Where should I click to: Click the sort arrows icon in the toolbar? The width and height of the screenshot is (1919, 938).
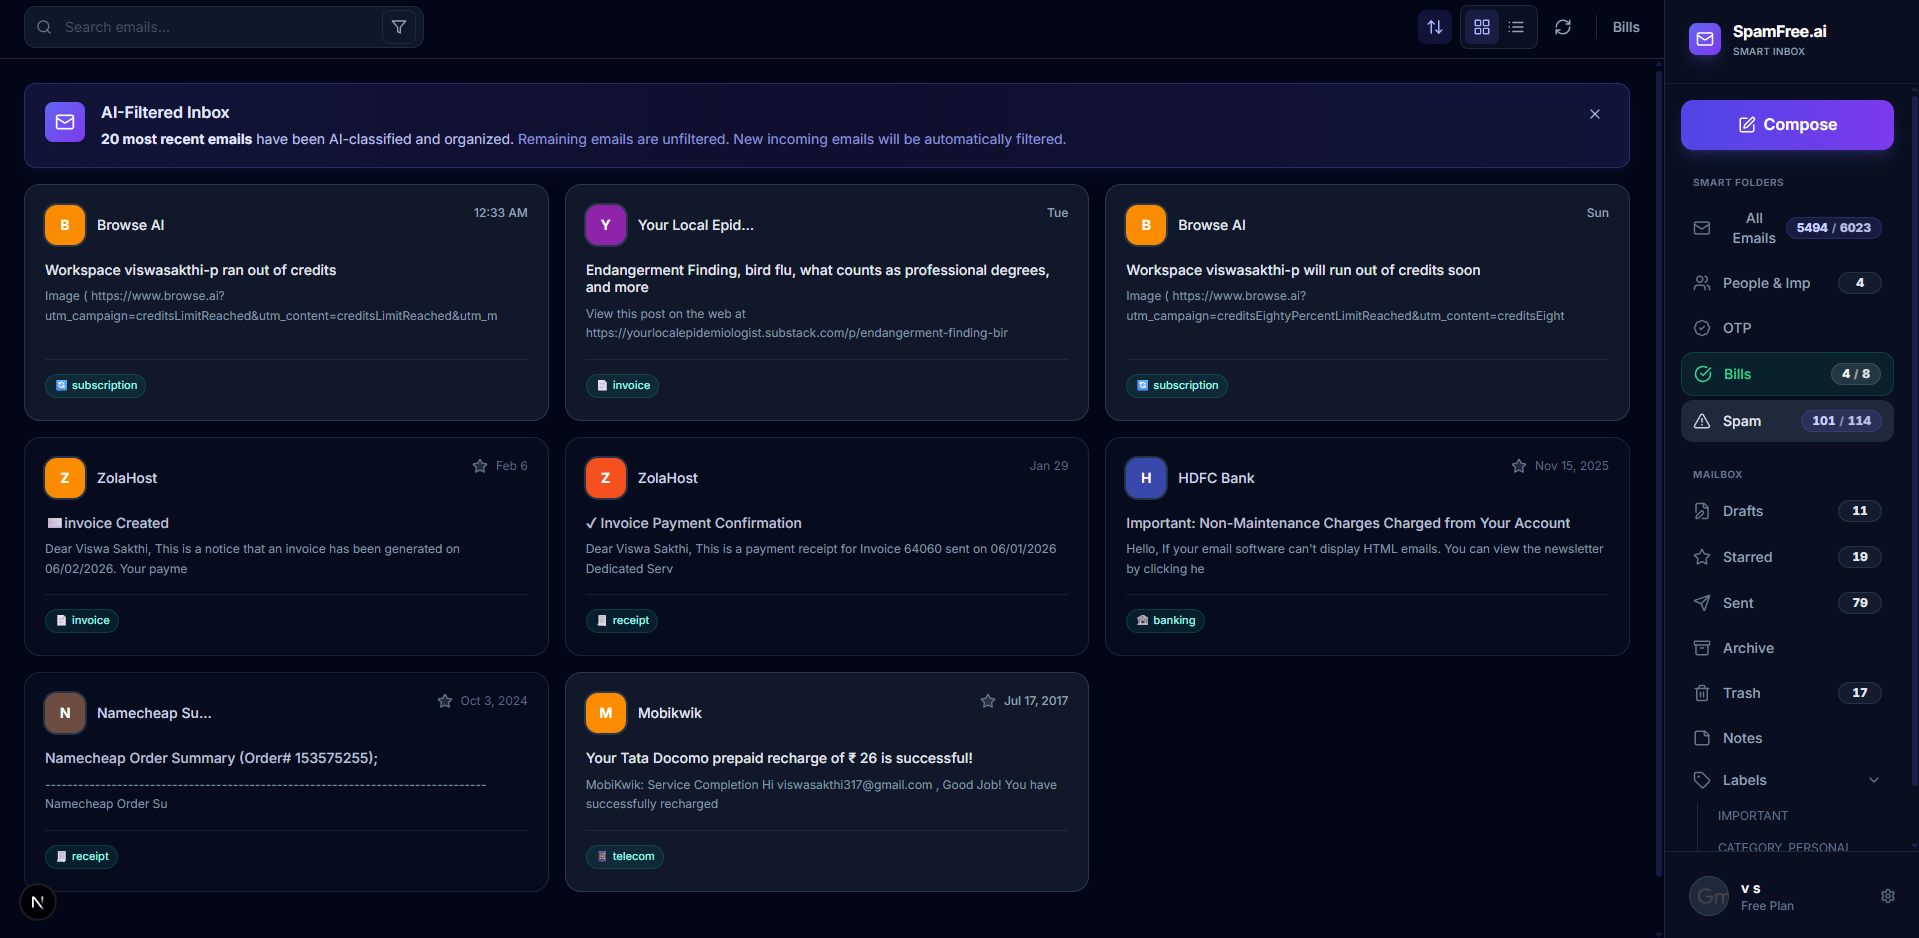1434,27
